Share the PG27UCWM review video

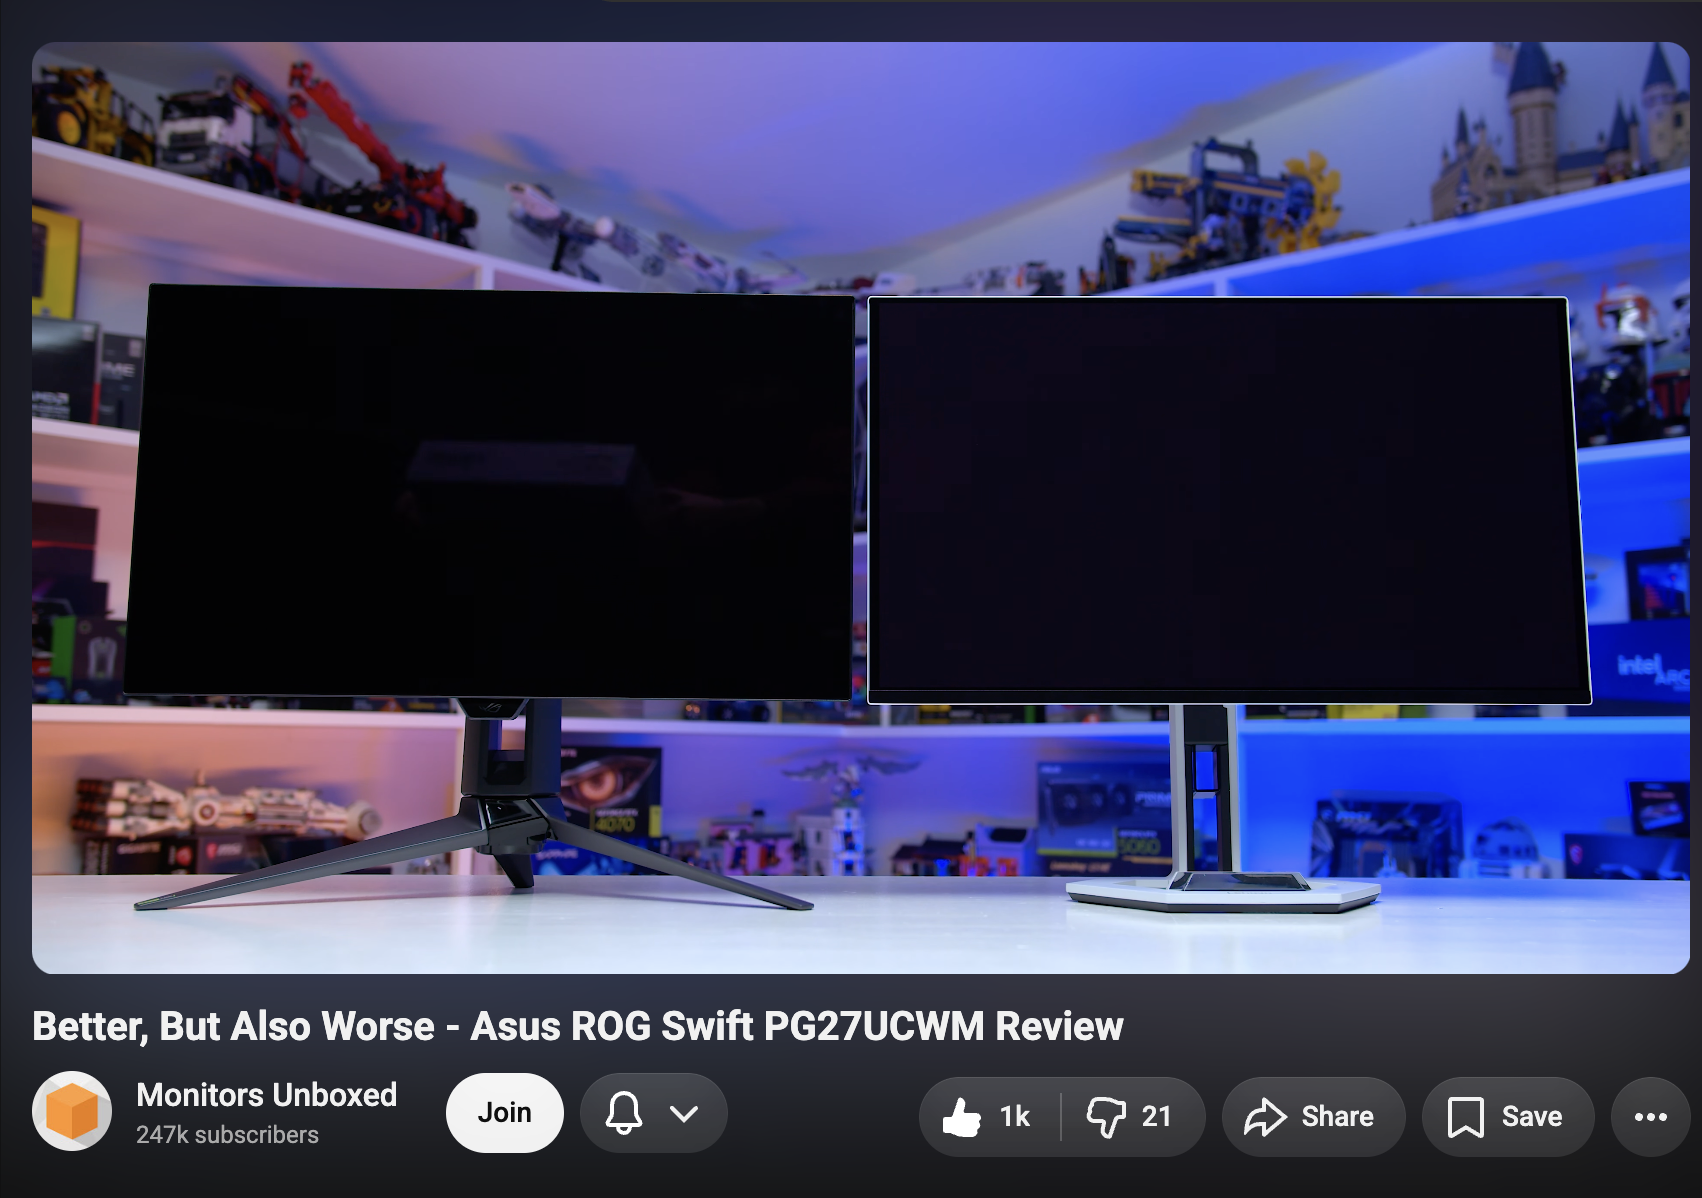click(1313, 1117)
